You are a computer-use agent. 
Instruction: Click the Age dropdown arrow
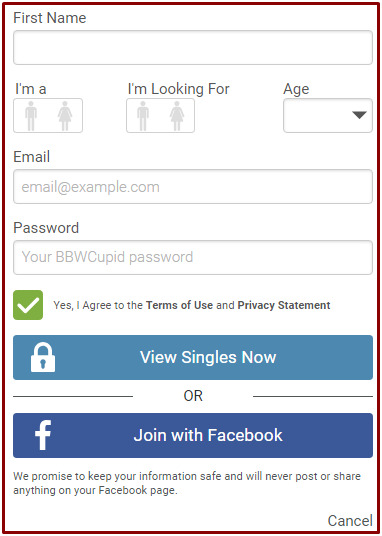(359, 115)
